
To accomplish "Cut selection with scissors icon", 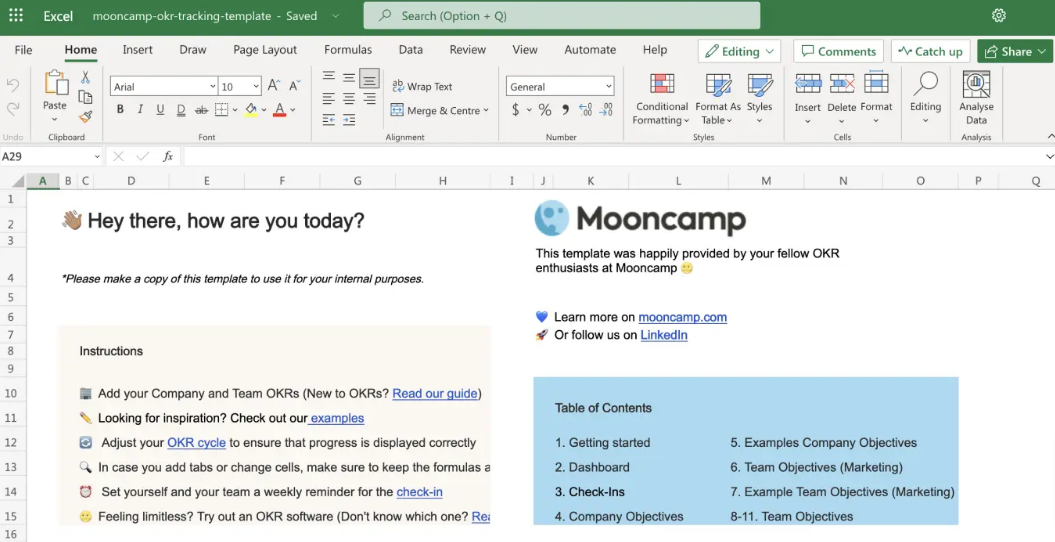I will (85, 77).
